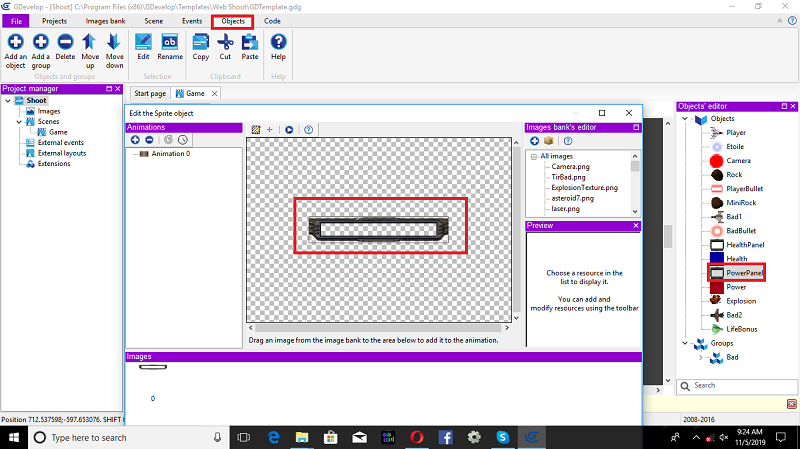Open image bank help icon
The width and height of the screenshot is (800, 449).
[x=568, y=141]
